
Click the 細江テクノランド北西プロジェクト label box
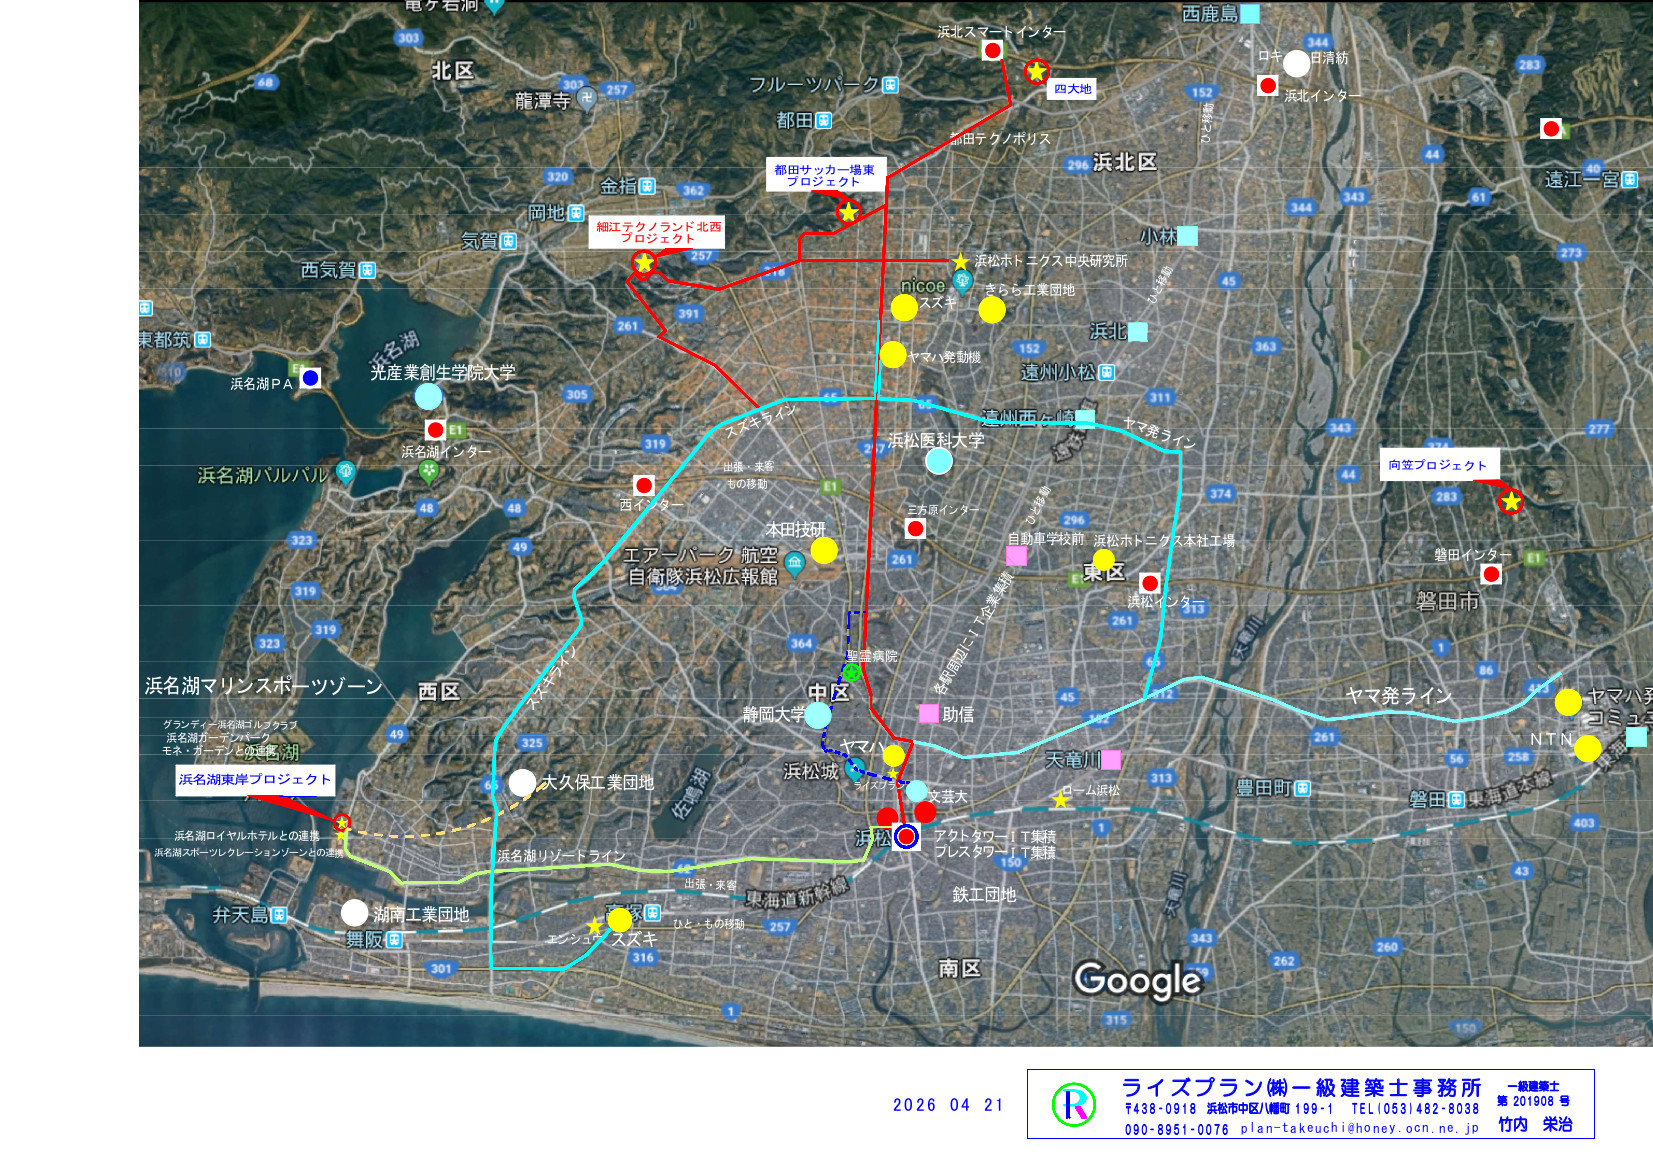click(658, 232)
